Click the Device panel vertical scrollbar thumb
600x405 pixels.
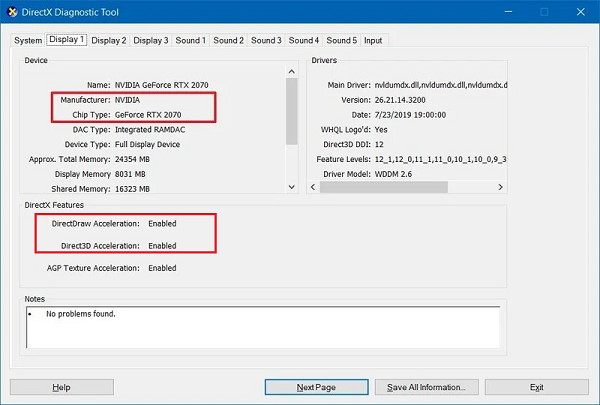tap(291, 110)
